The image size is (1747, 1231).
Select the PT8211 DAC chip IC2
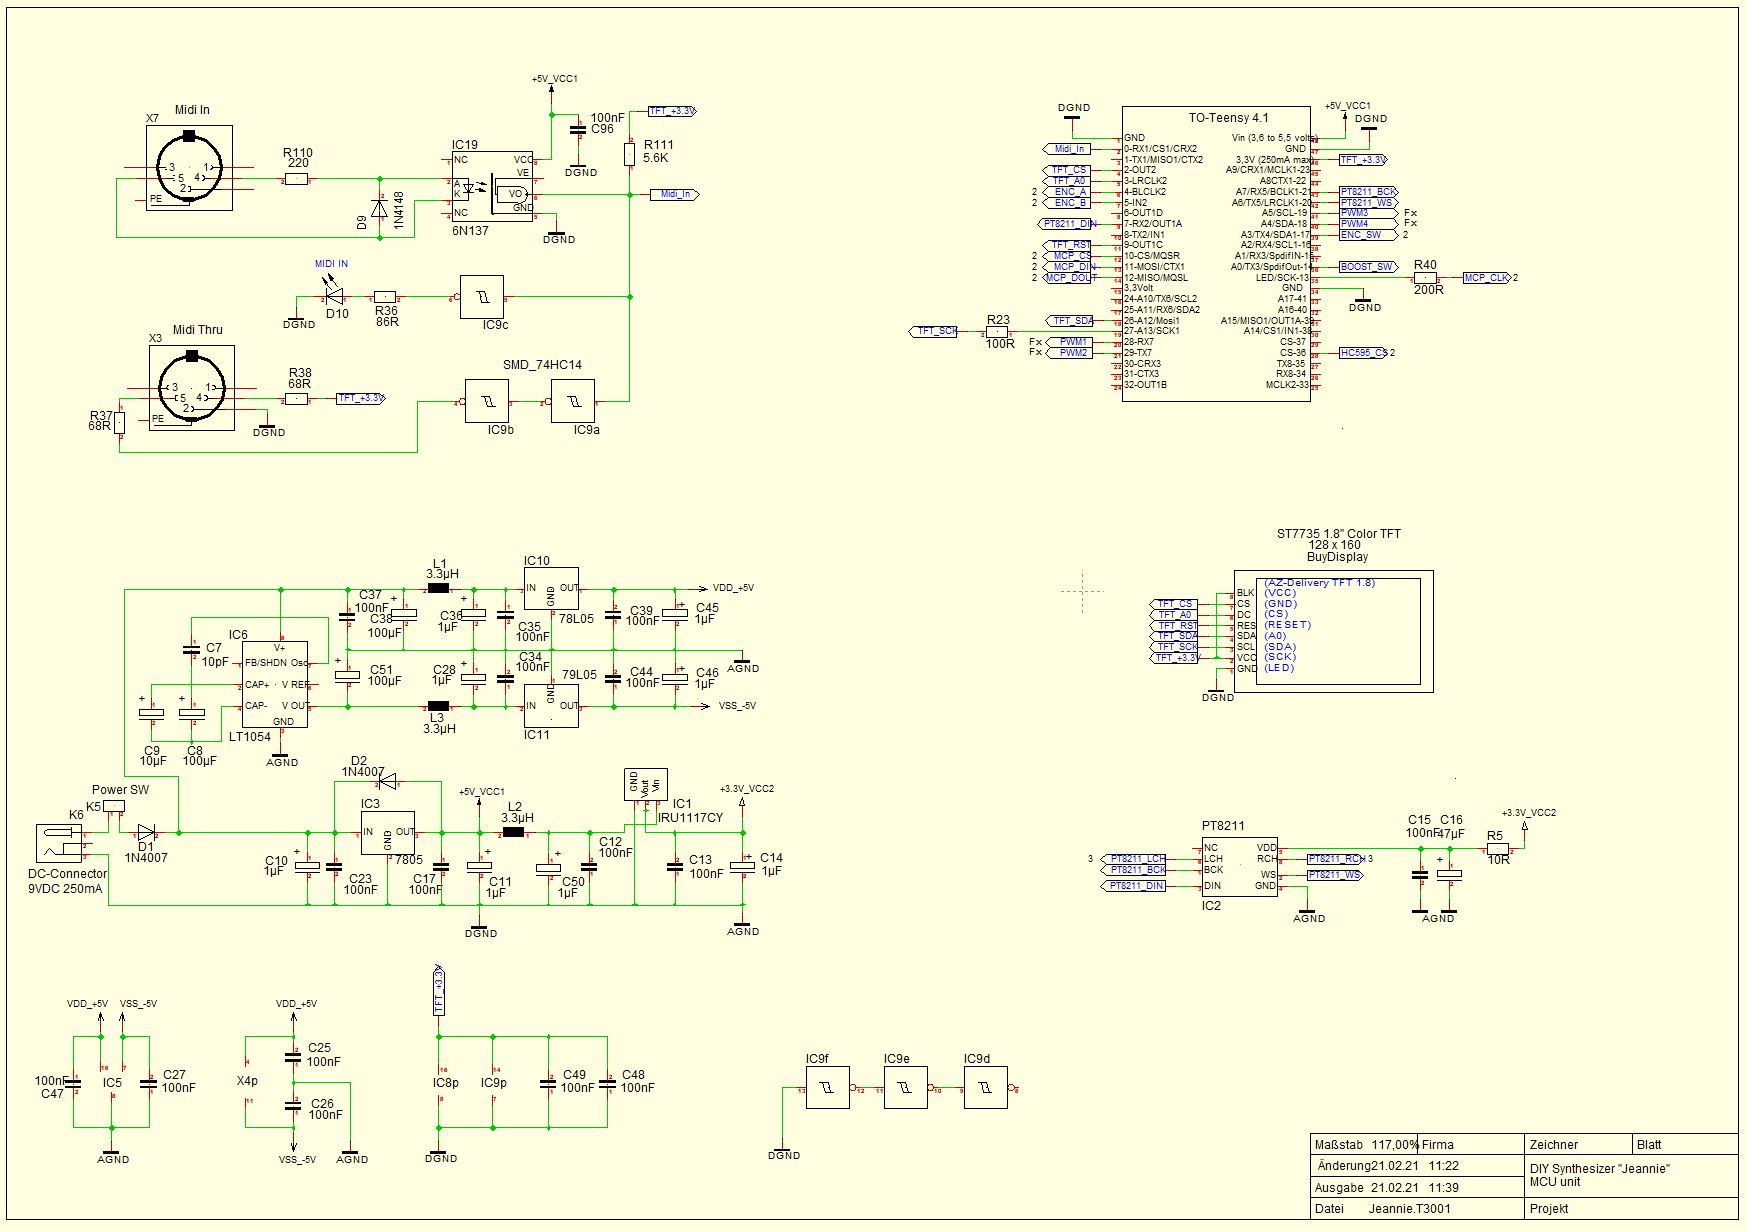click(x=1238, y=866)
